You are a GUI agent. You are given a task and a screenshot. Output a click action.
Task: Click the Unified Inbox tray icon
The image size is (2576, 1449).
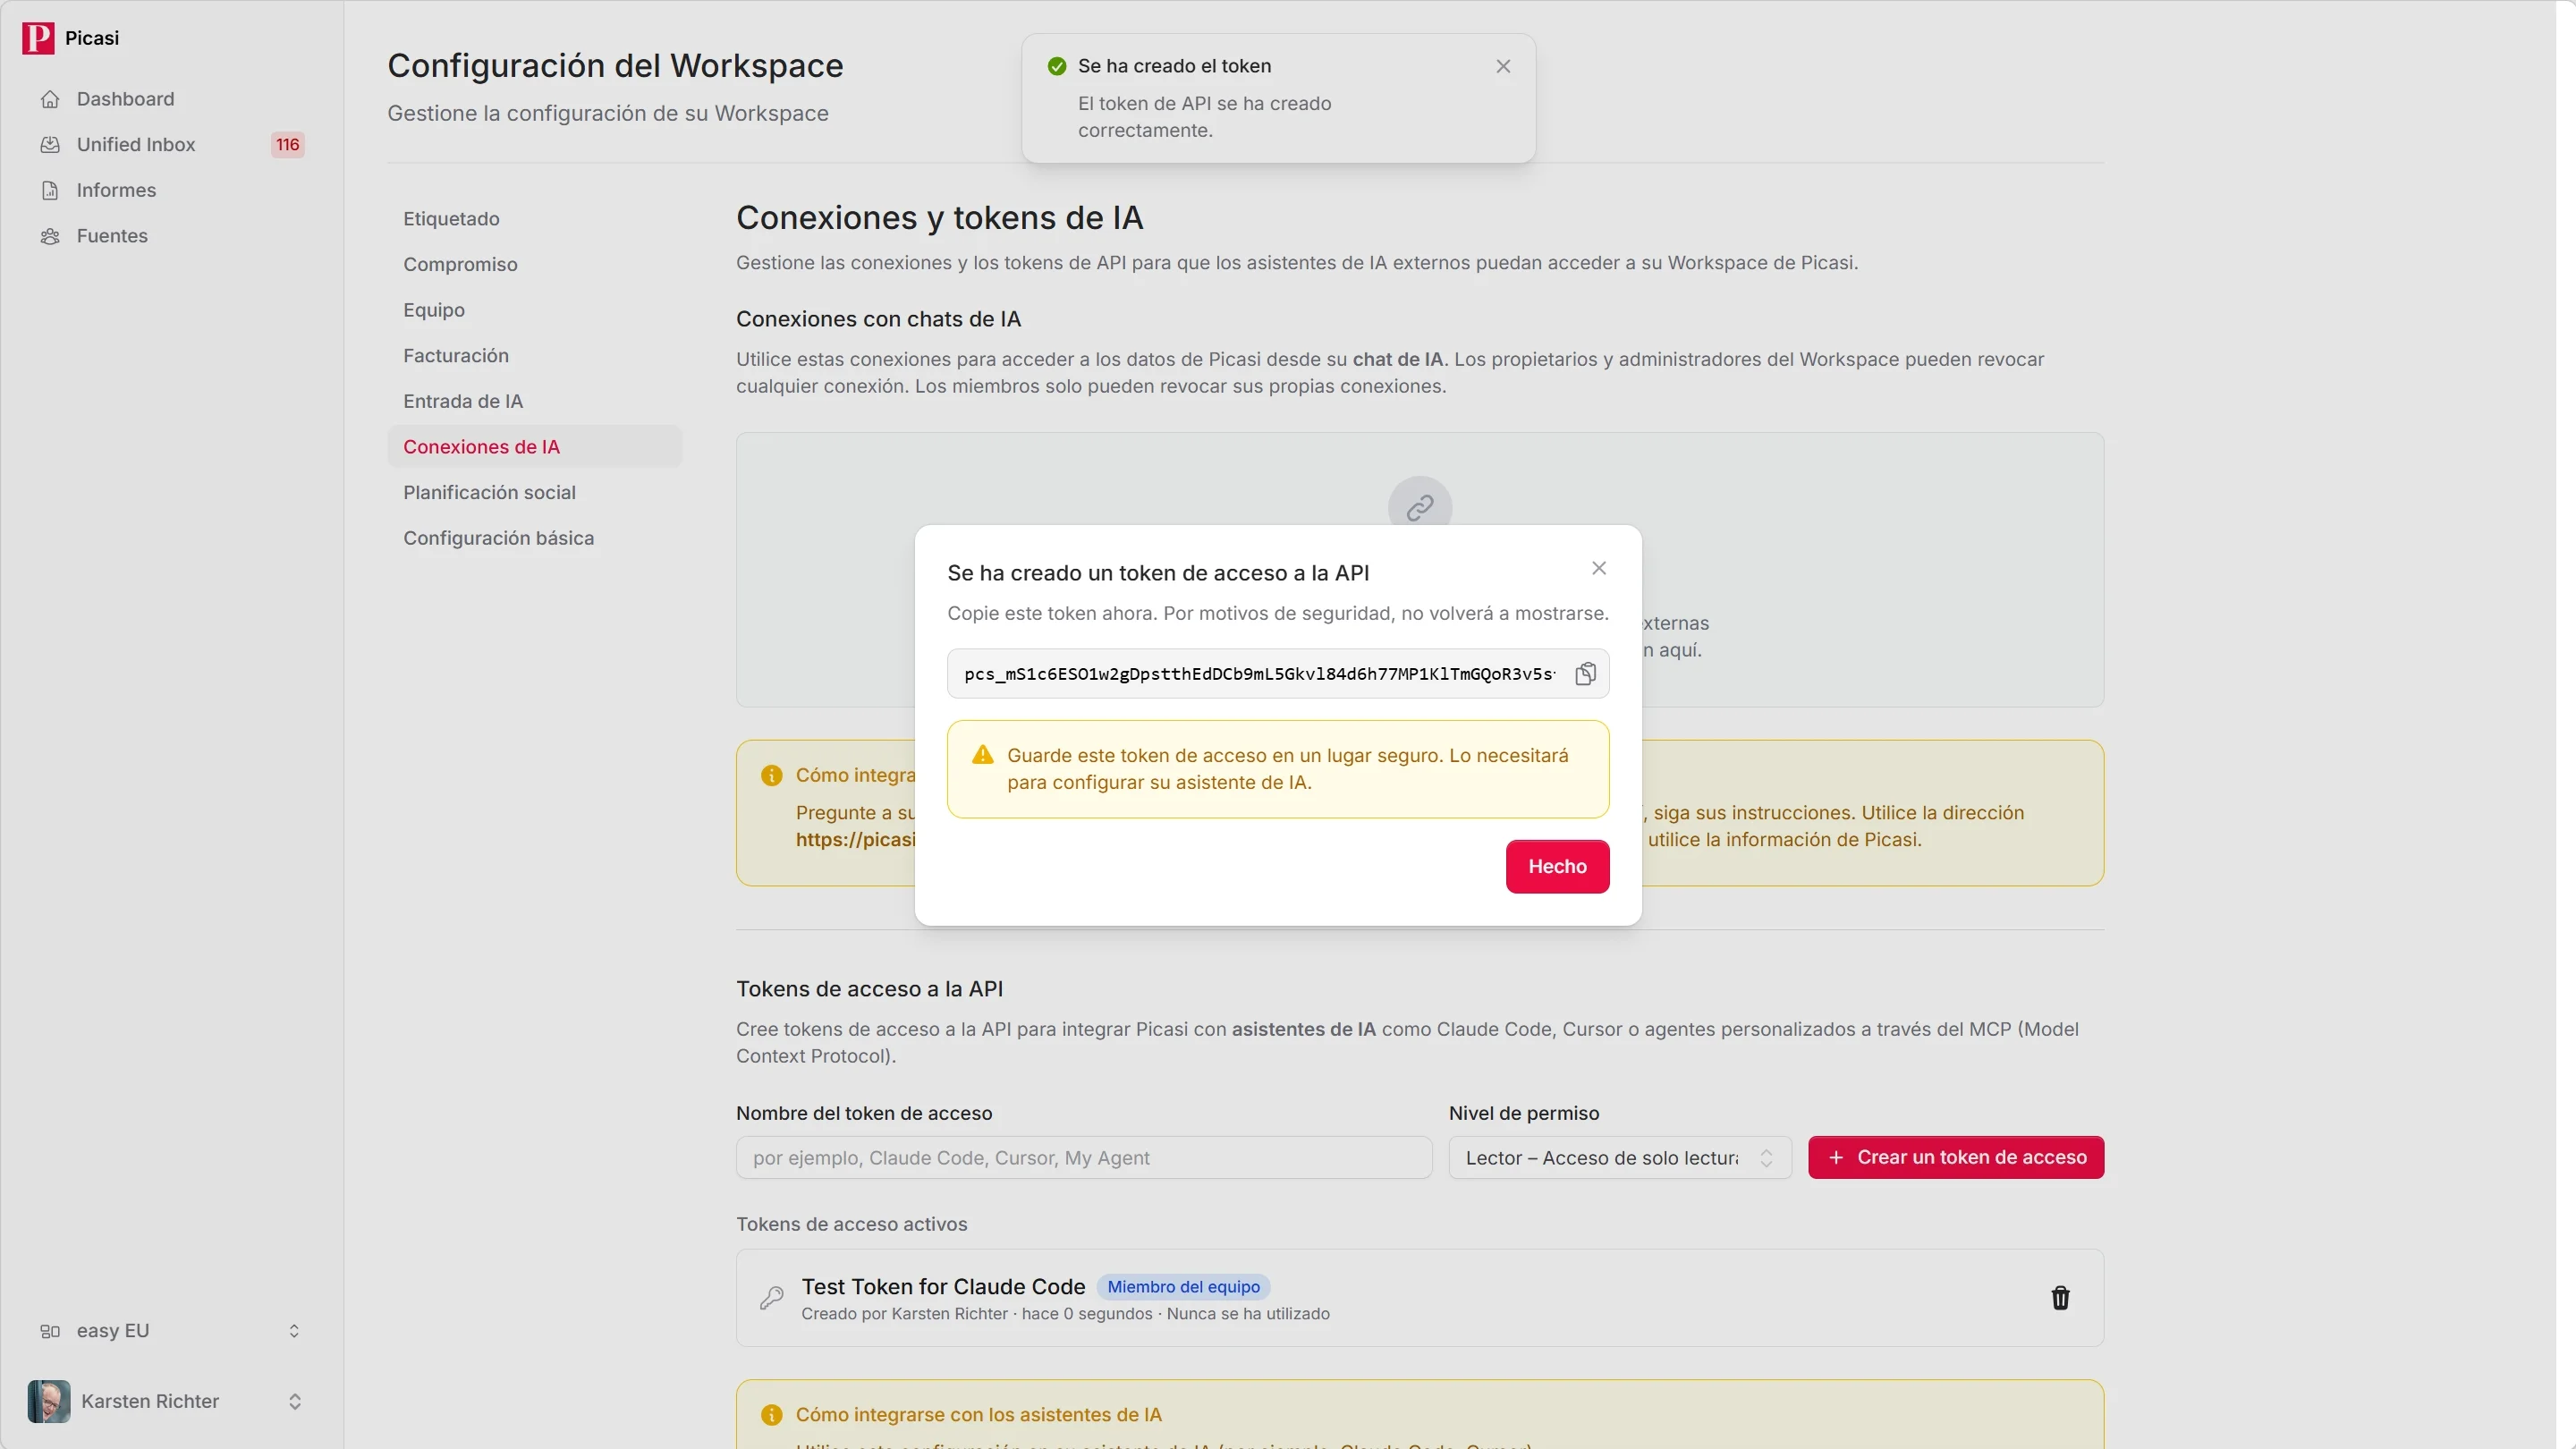pos(50,145)
